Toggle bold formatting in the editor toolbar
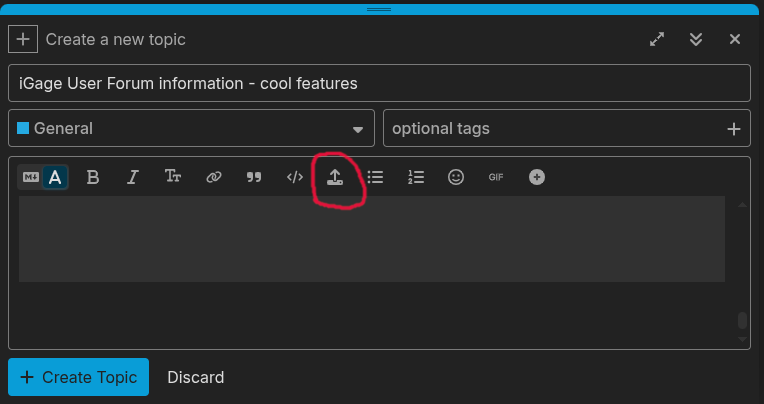Image resolution: width=764 pixels, height=404 pixels. pyautogui.click(x=93, y=177)
